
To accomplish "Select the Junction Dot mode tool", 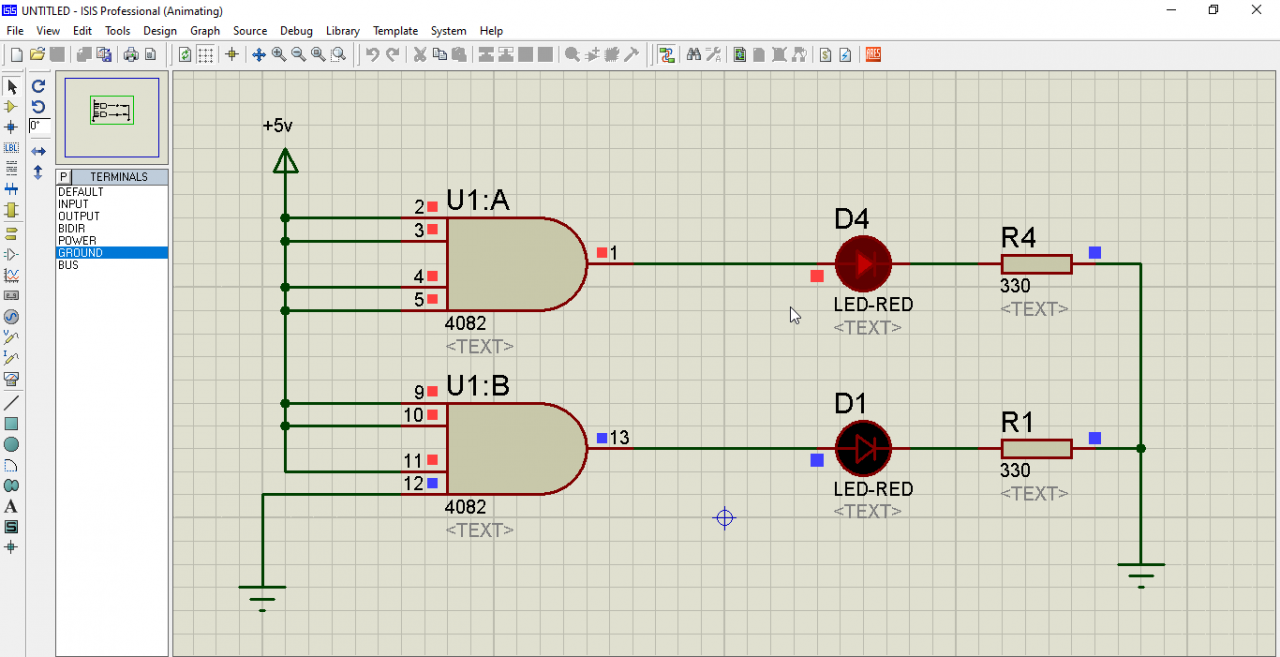I will [12, 127].
